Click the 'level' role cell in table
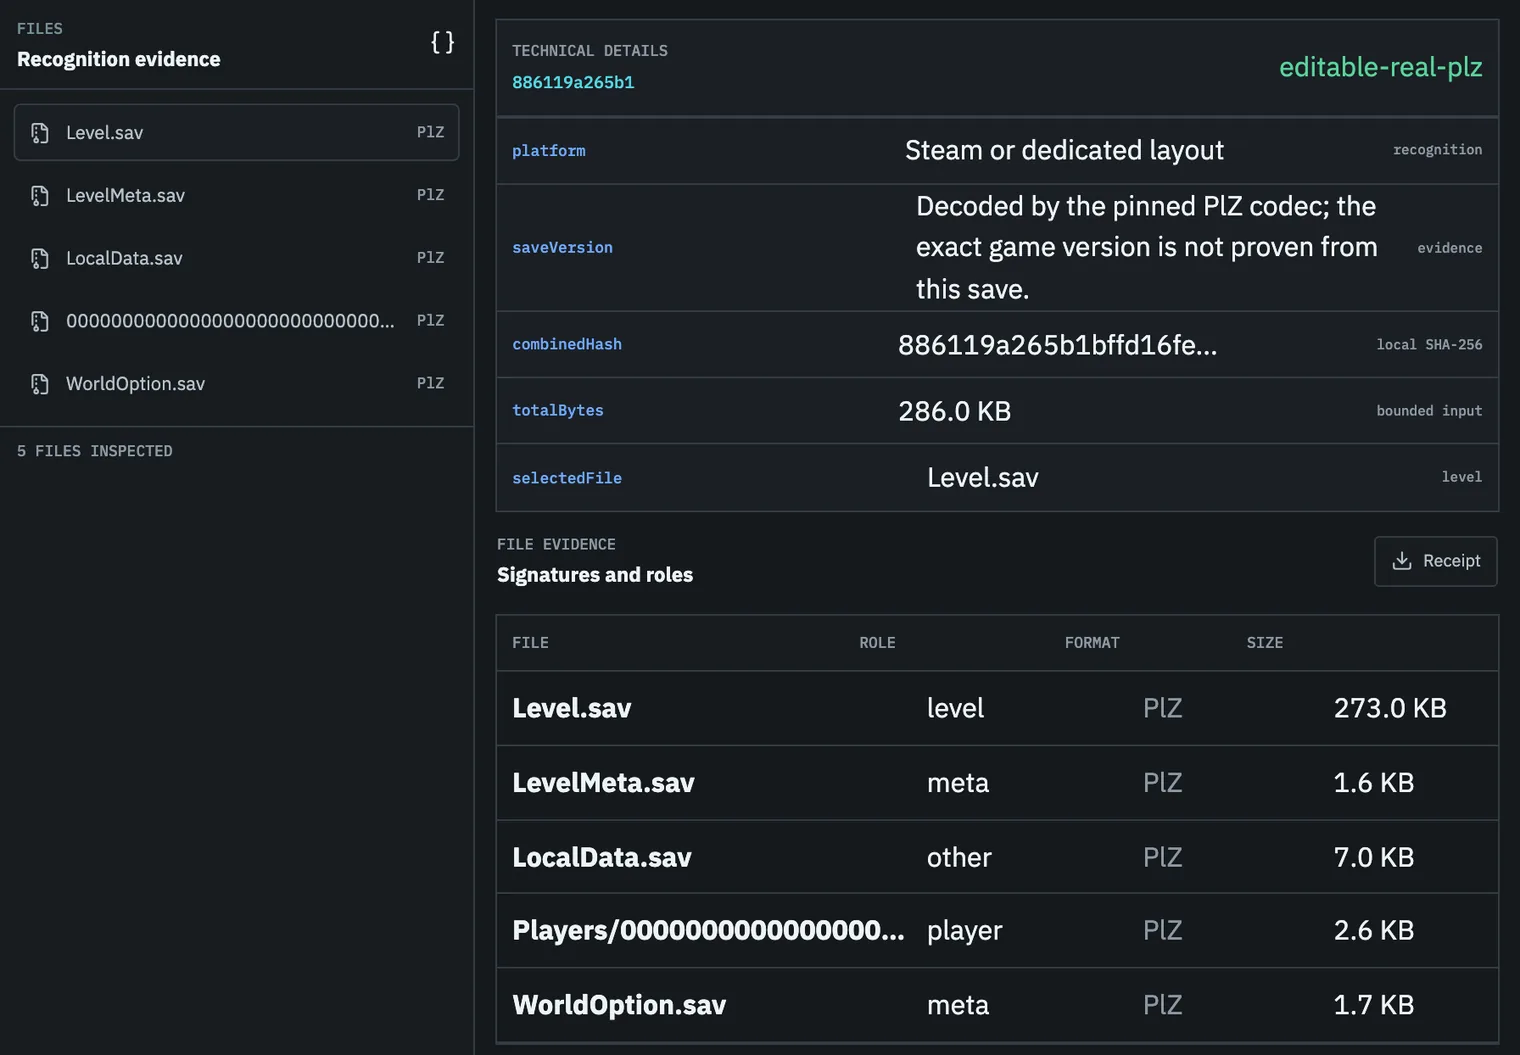Viewport: 1520px width, 1055px height. click(x=955, y=708)
